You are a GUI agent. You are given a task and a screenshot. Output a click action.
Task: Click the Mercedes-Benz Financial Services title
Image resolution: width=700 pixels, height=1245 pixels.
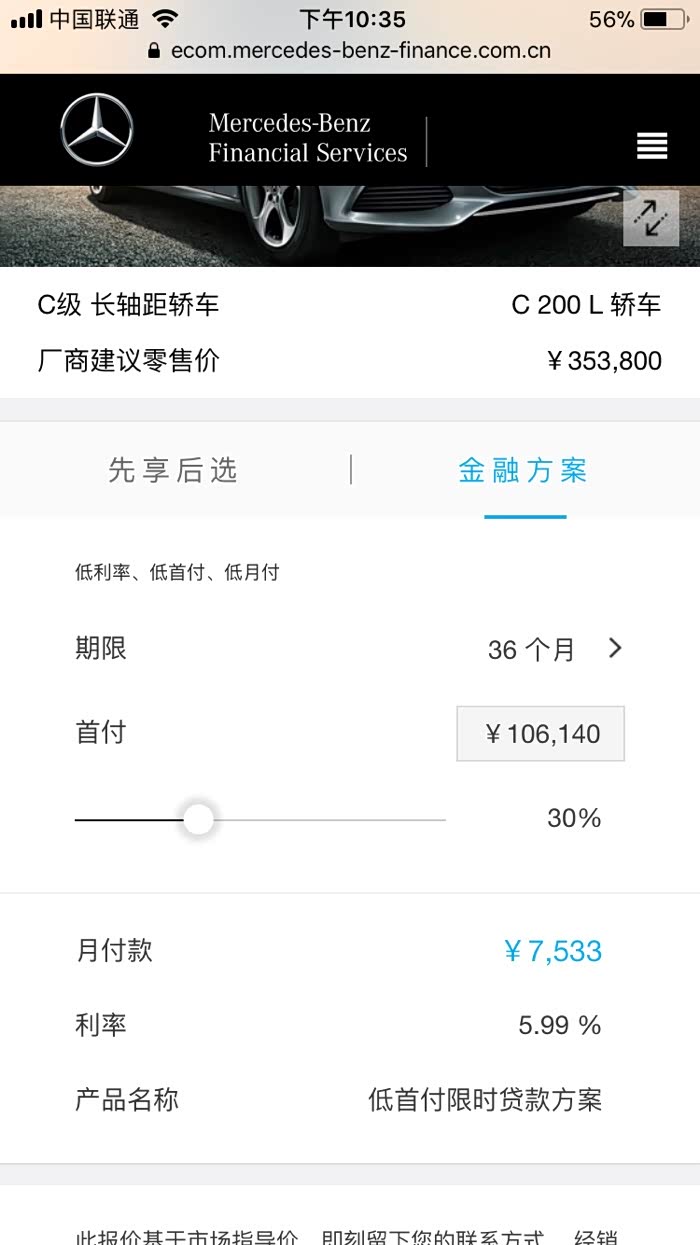[308, 138]
